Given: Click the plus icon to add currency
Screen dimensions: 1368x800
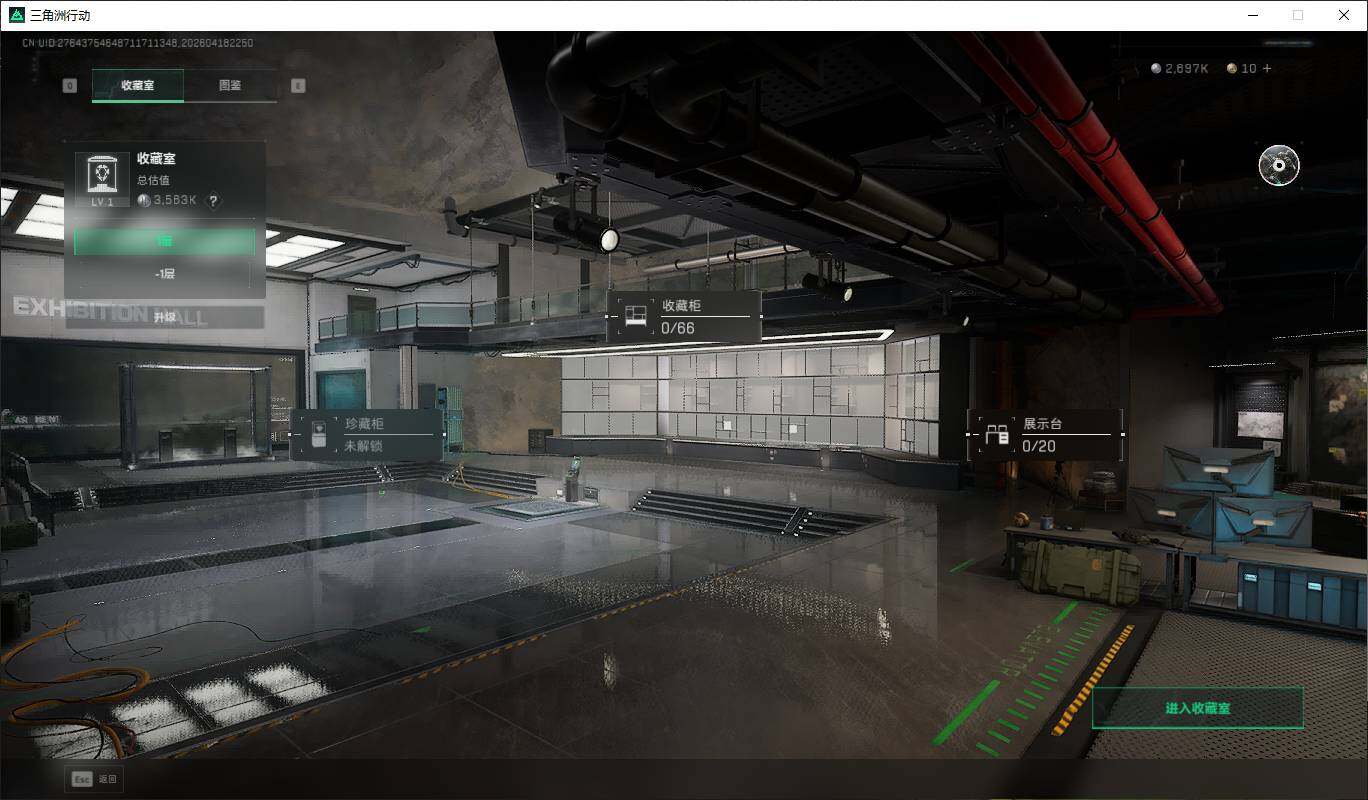Looking at the screenshot, I should pyautogui.click(x=1267, y=68).
